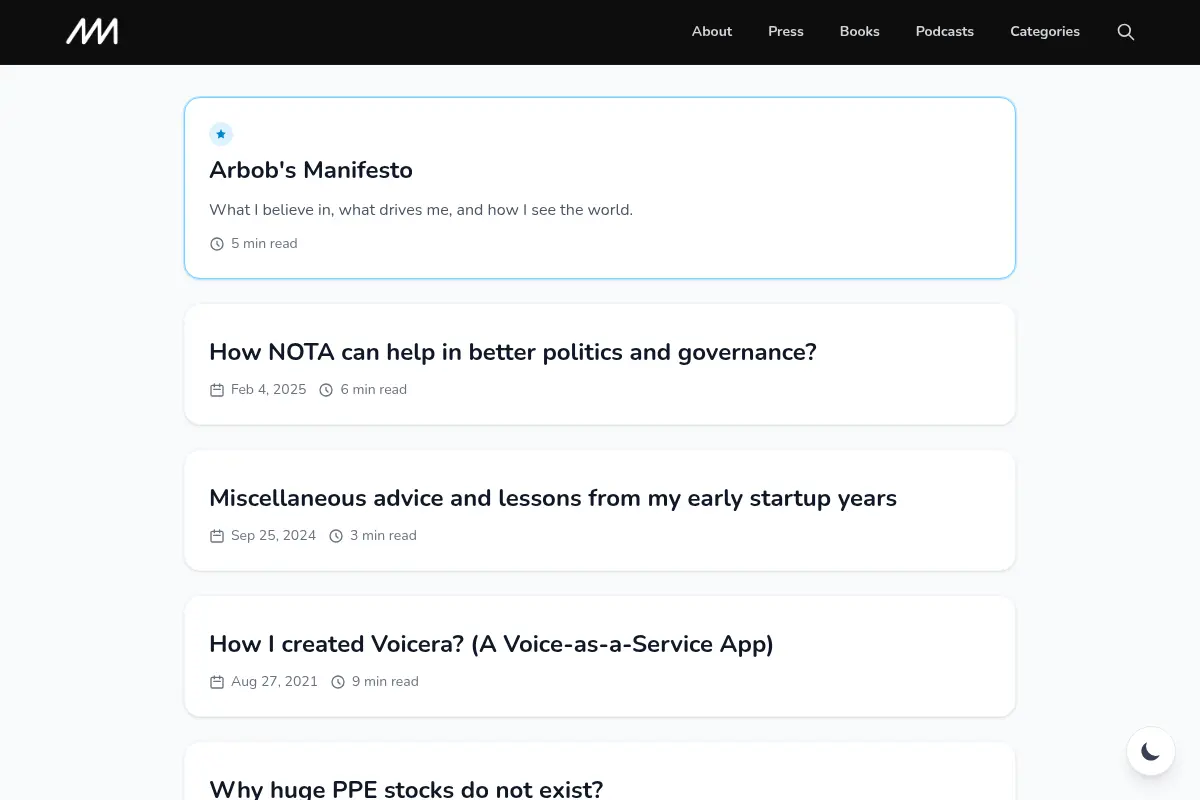Open the Books navigation link
1200x800 pixels.
tap(860, 32)
